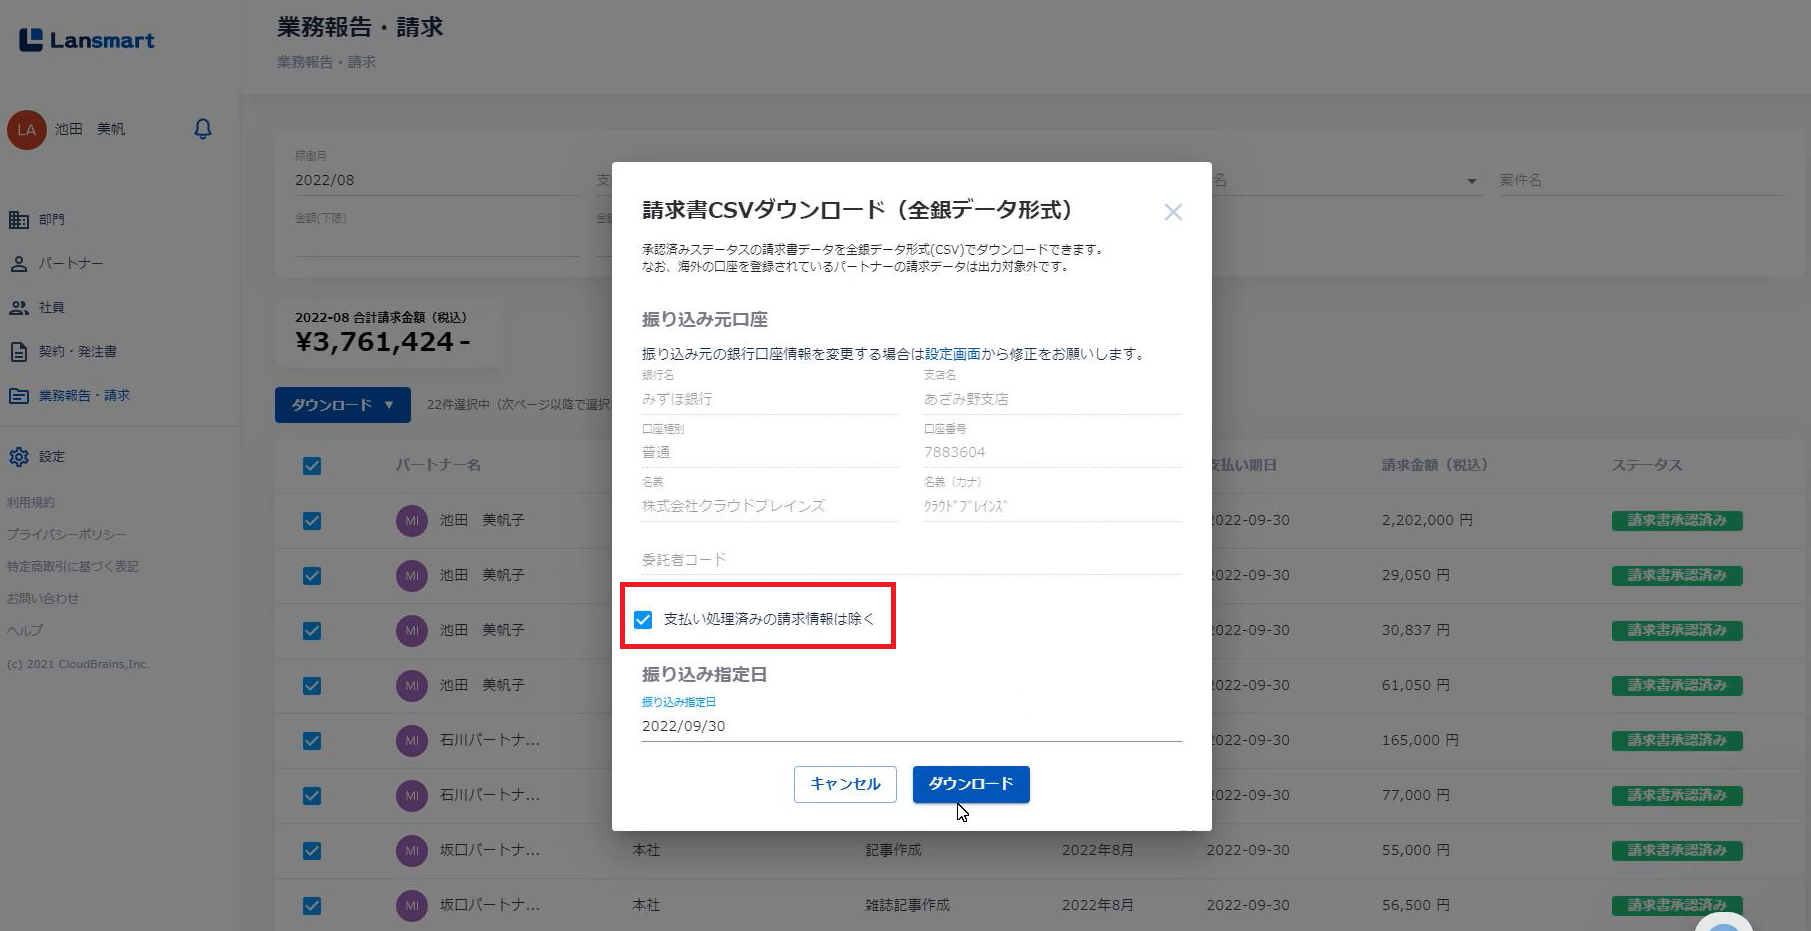
Task: Close the CSV download dialog
Action: (1173, 212)
